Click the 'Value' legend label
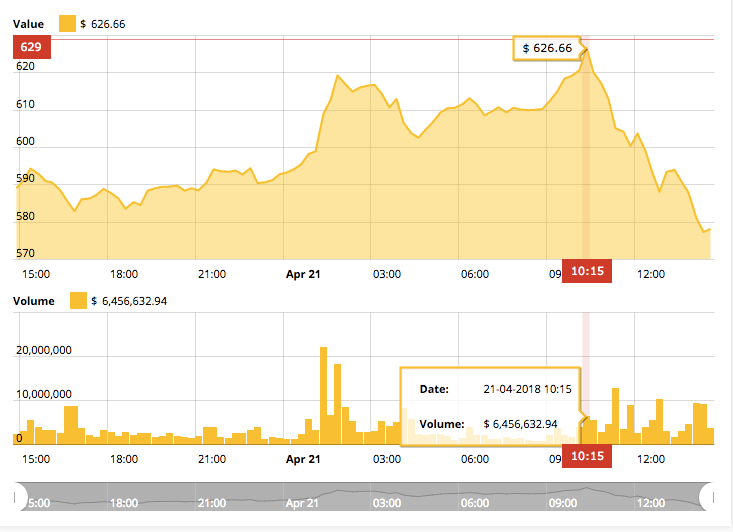 point(29,24)
